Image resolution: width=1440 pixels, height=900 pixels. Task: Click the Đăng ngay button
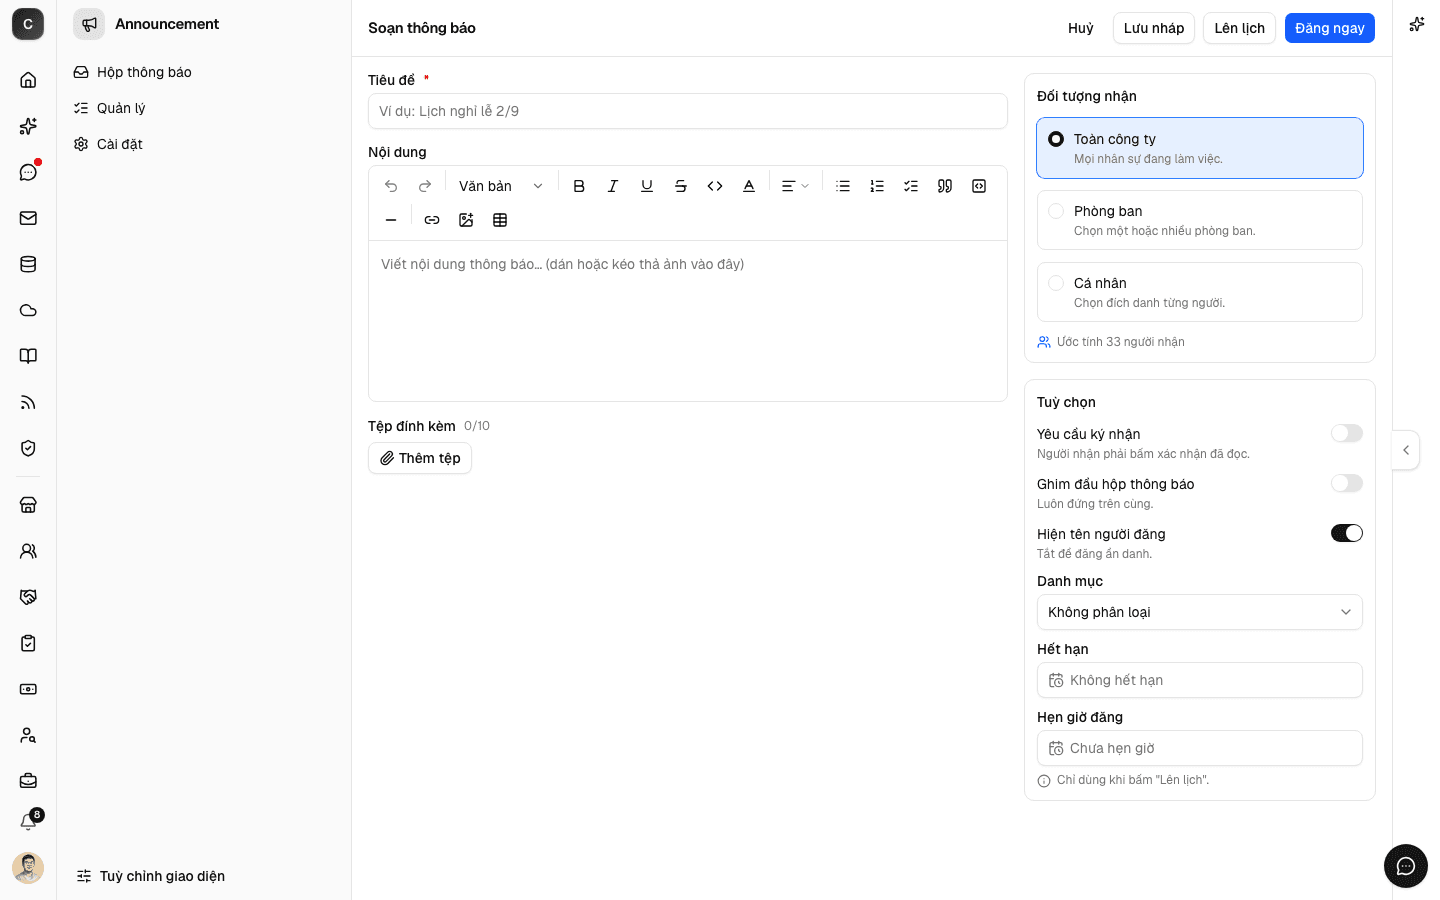click(x=1330, y=28)
